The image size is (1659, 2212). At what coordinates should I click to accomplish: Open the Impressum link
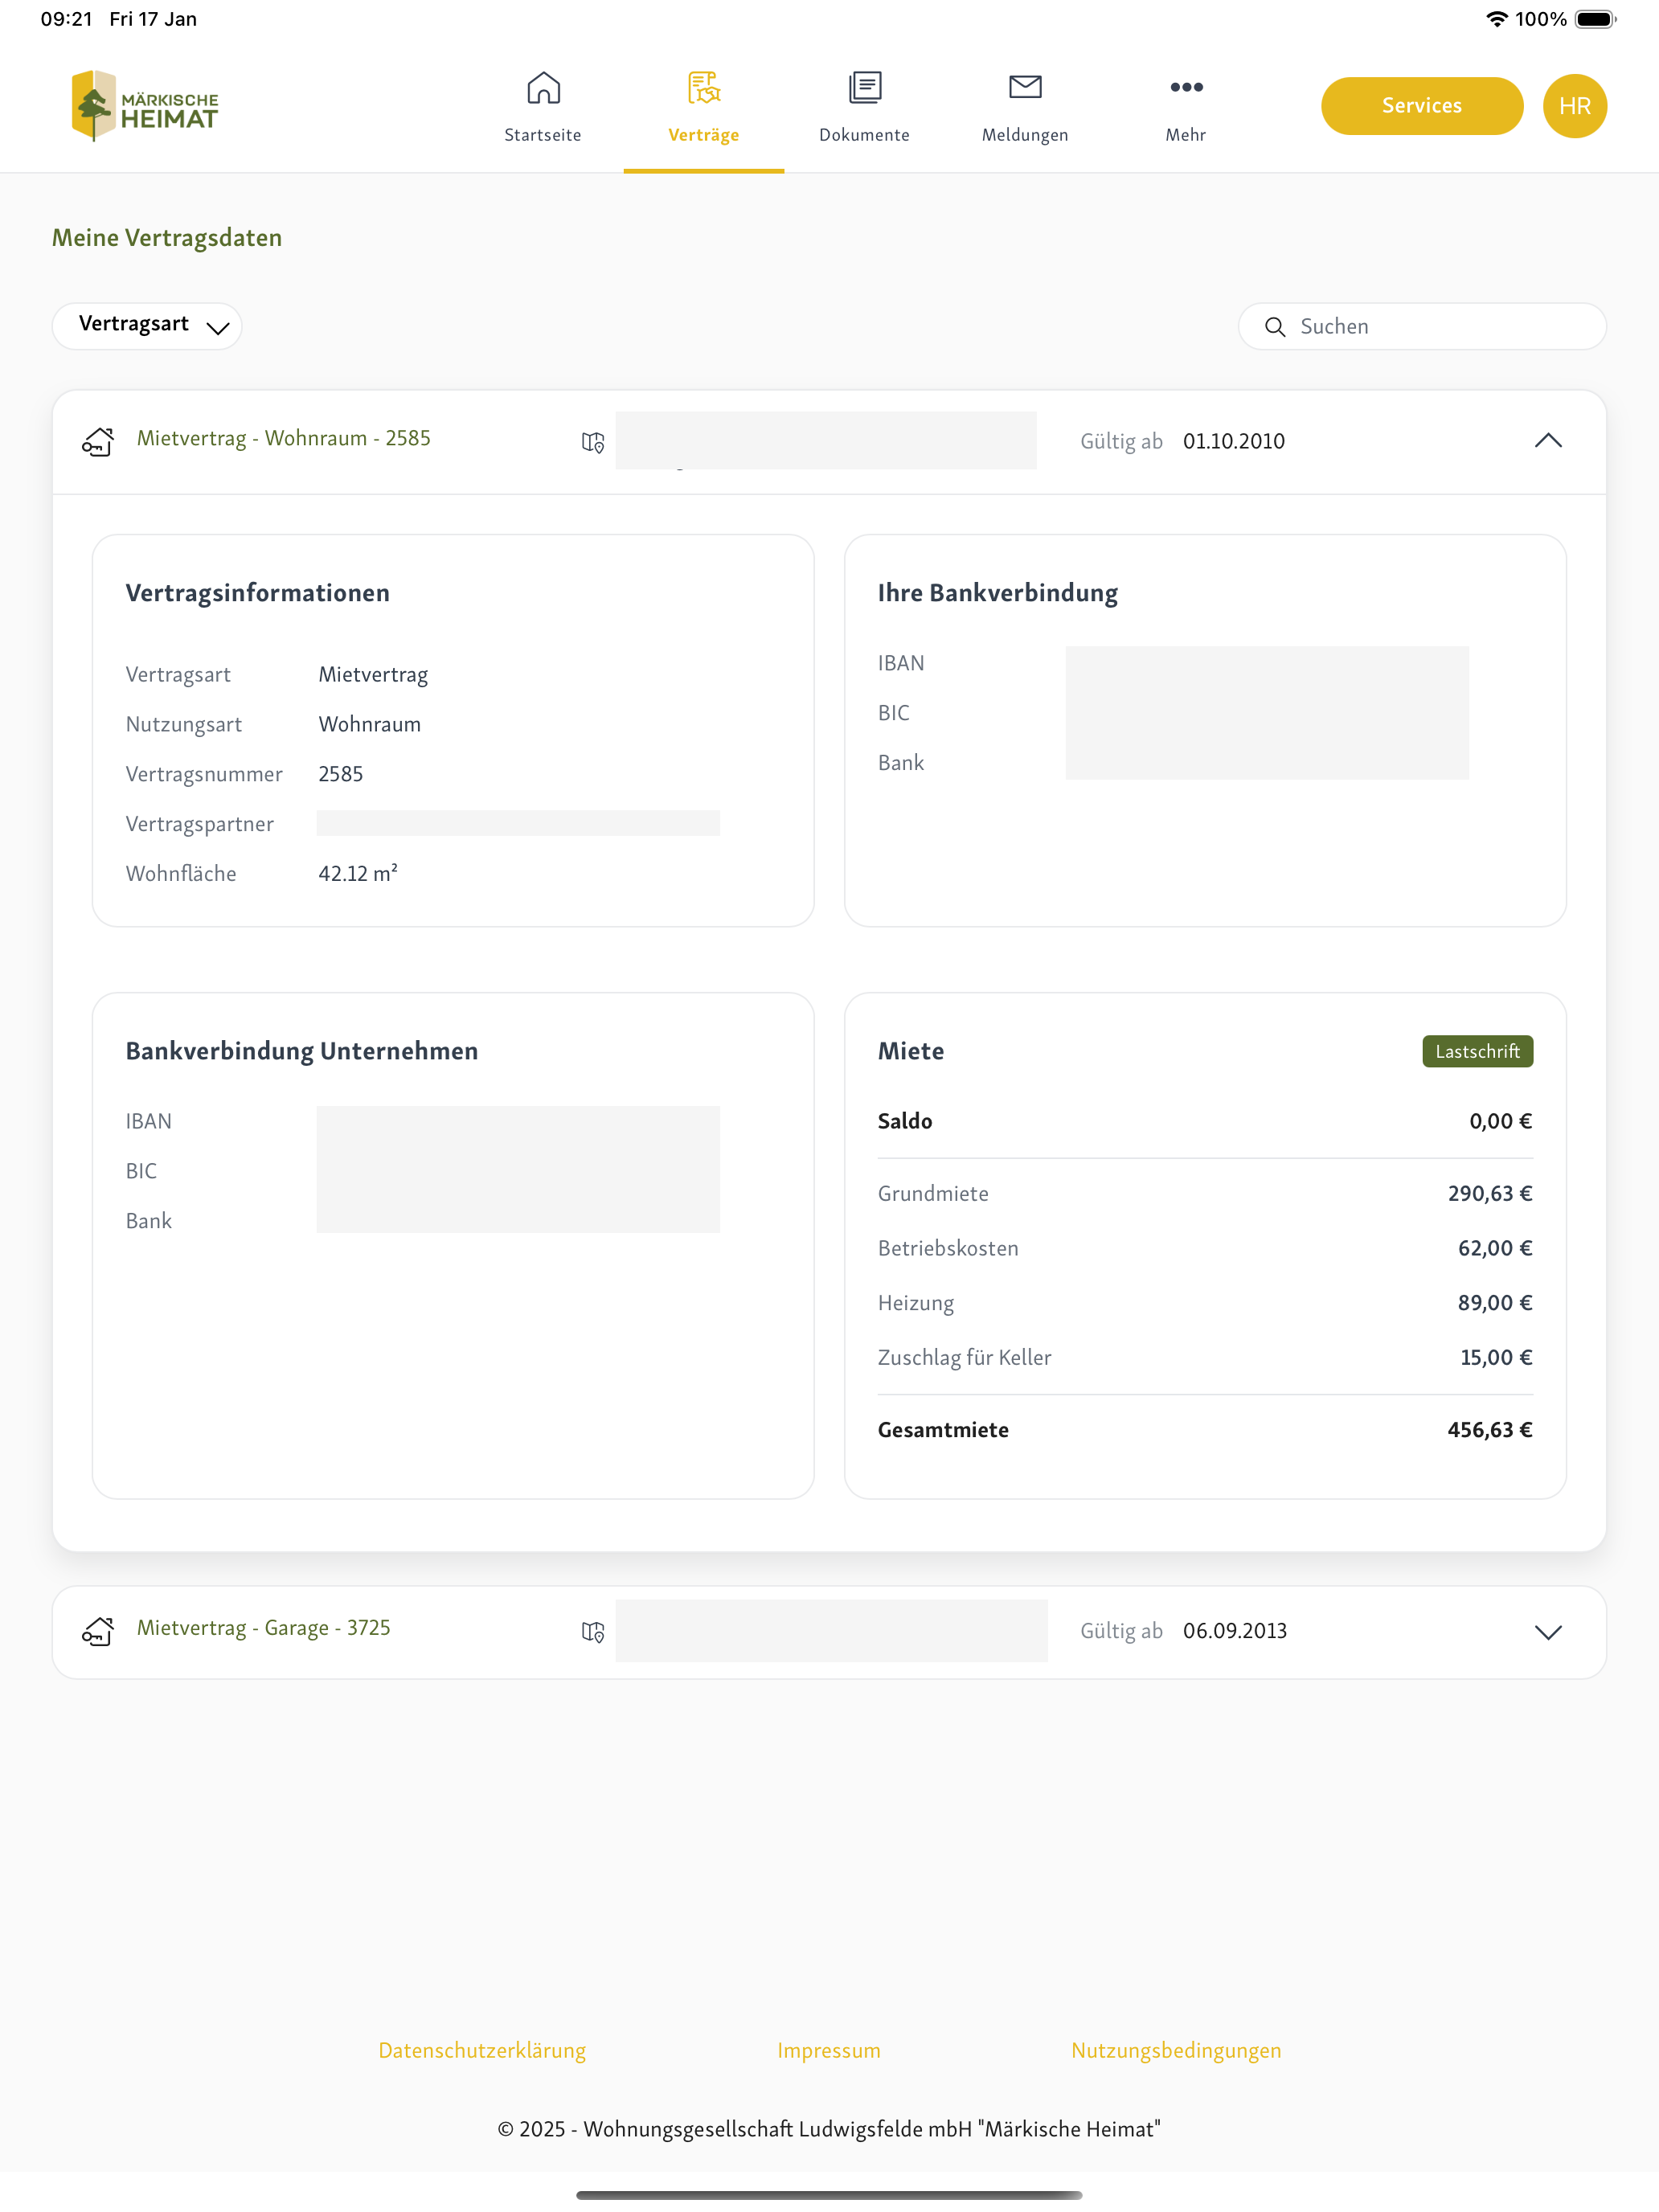tap(829, 2050)
